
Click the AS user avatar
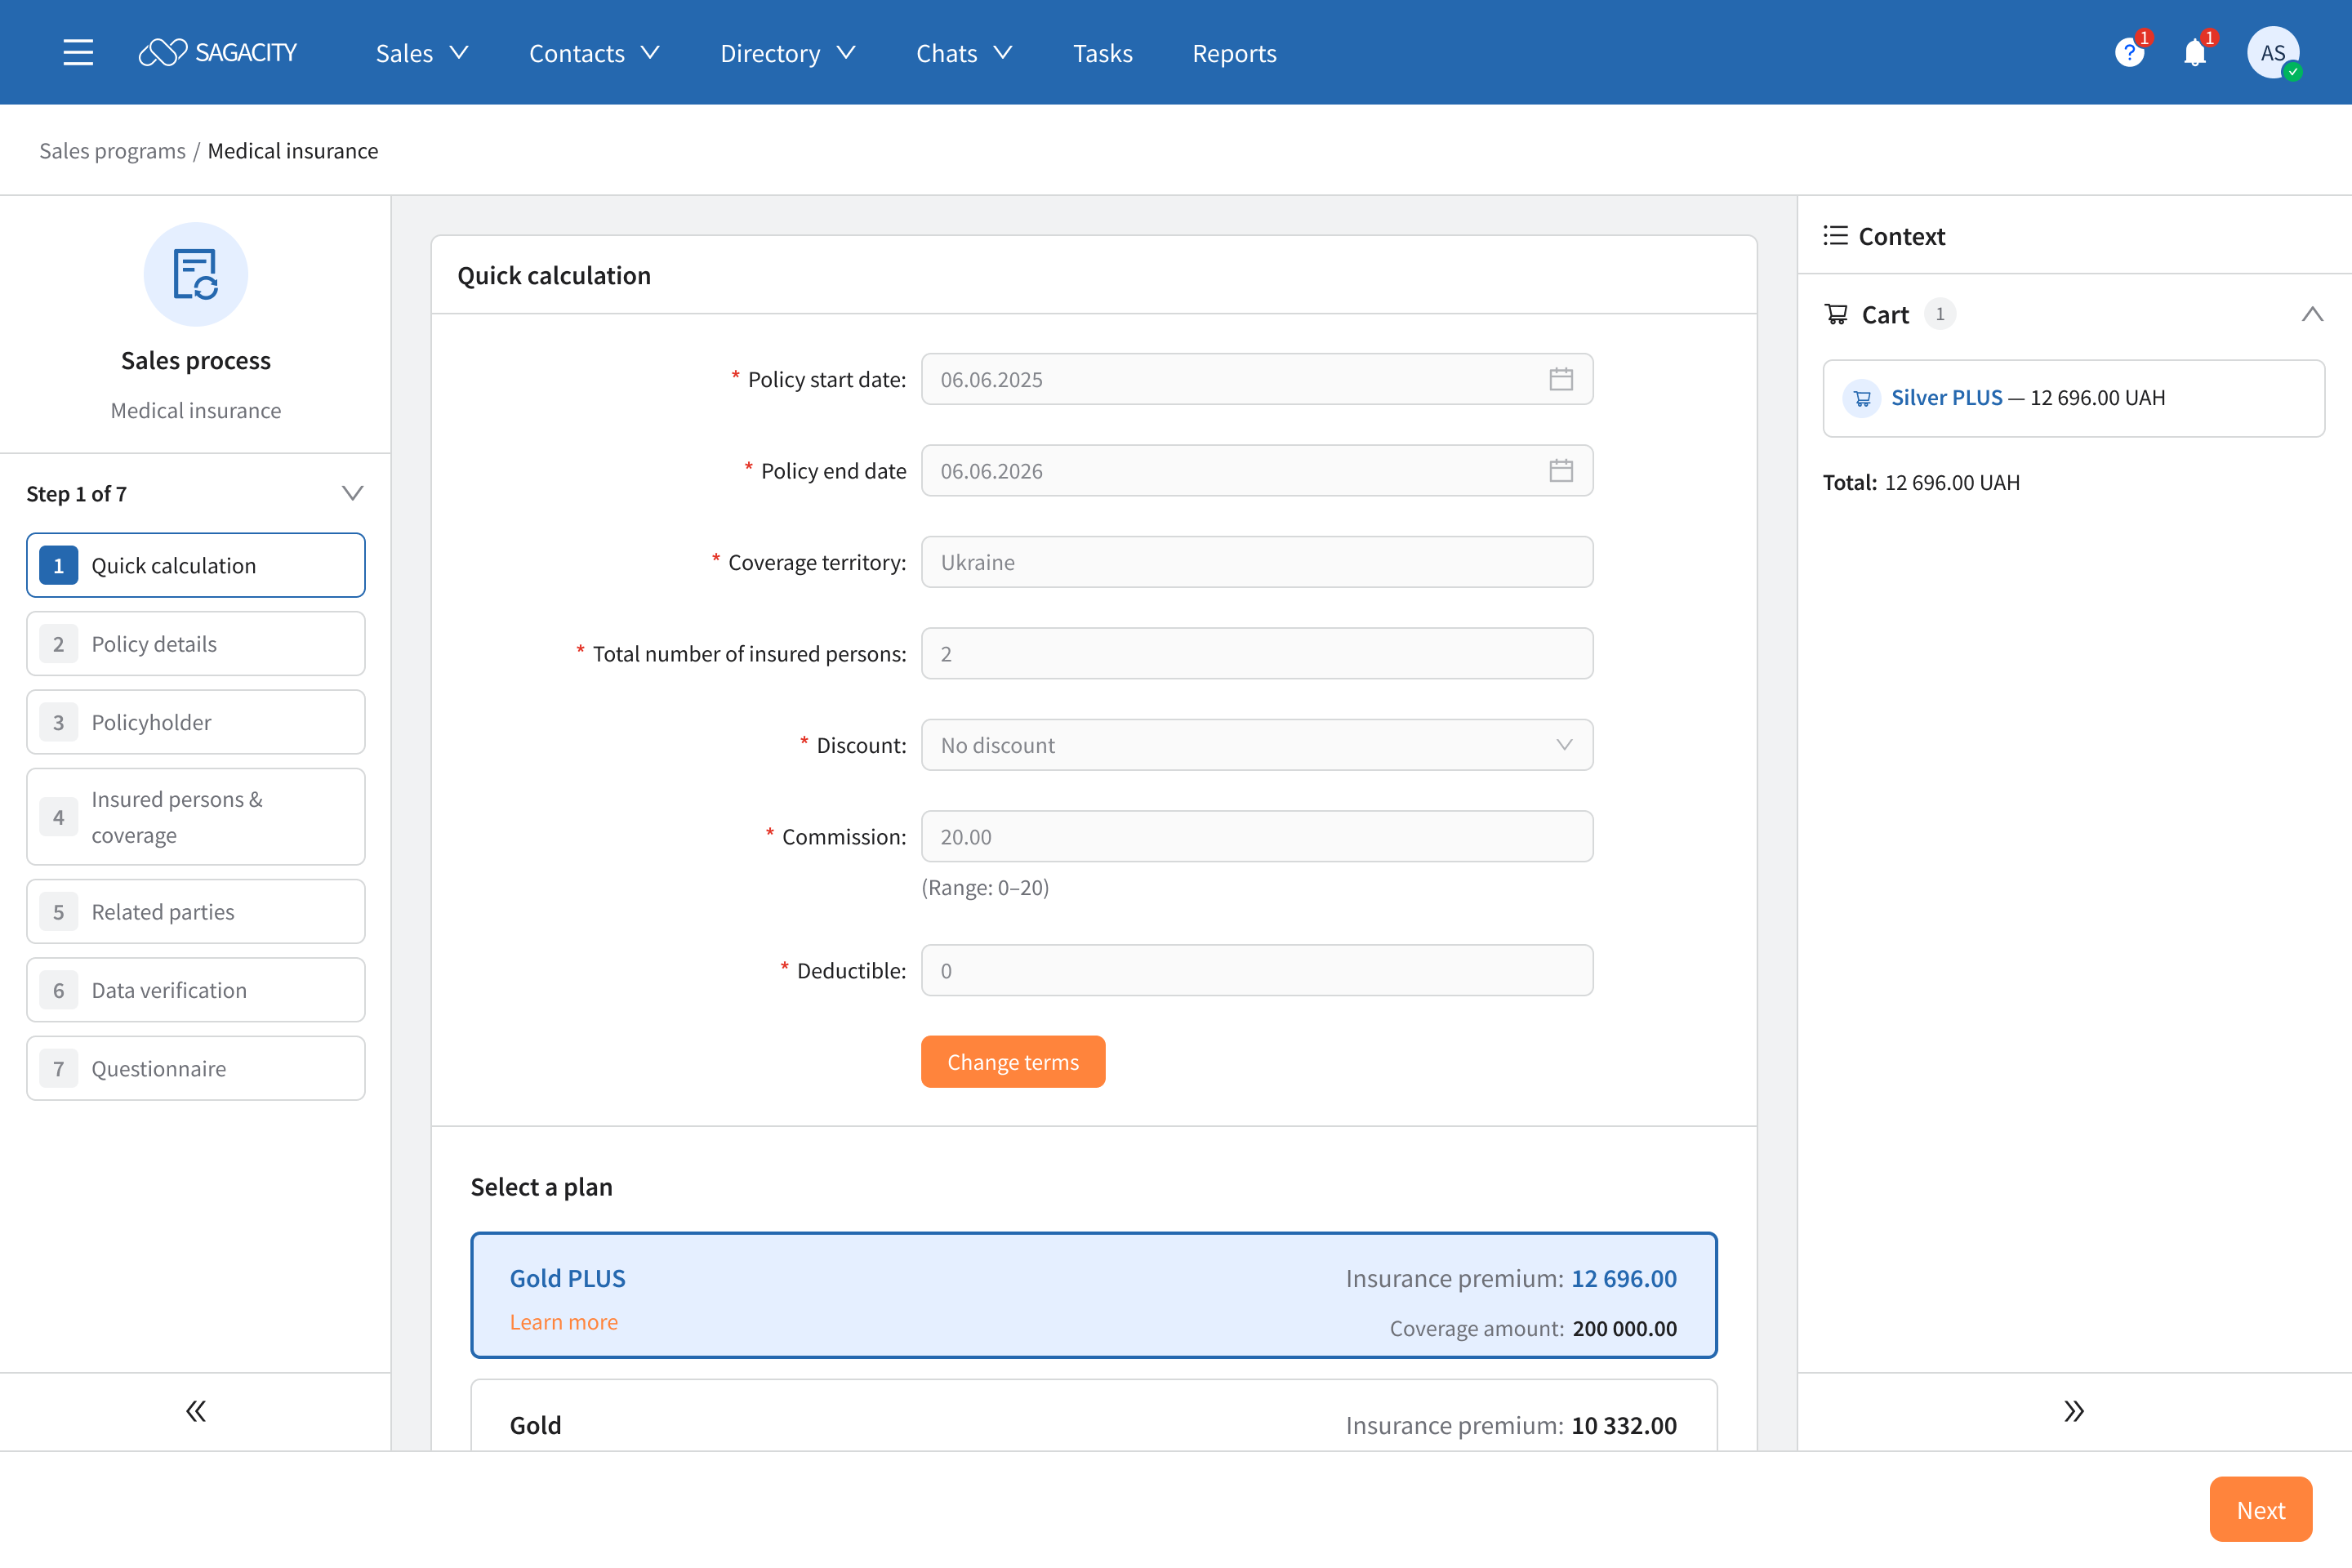pos(2272,52)
